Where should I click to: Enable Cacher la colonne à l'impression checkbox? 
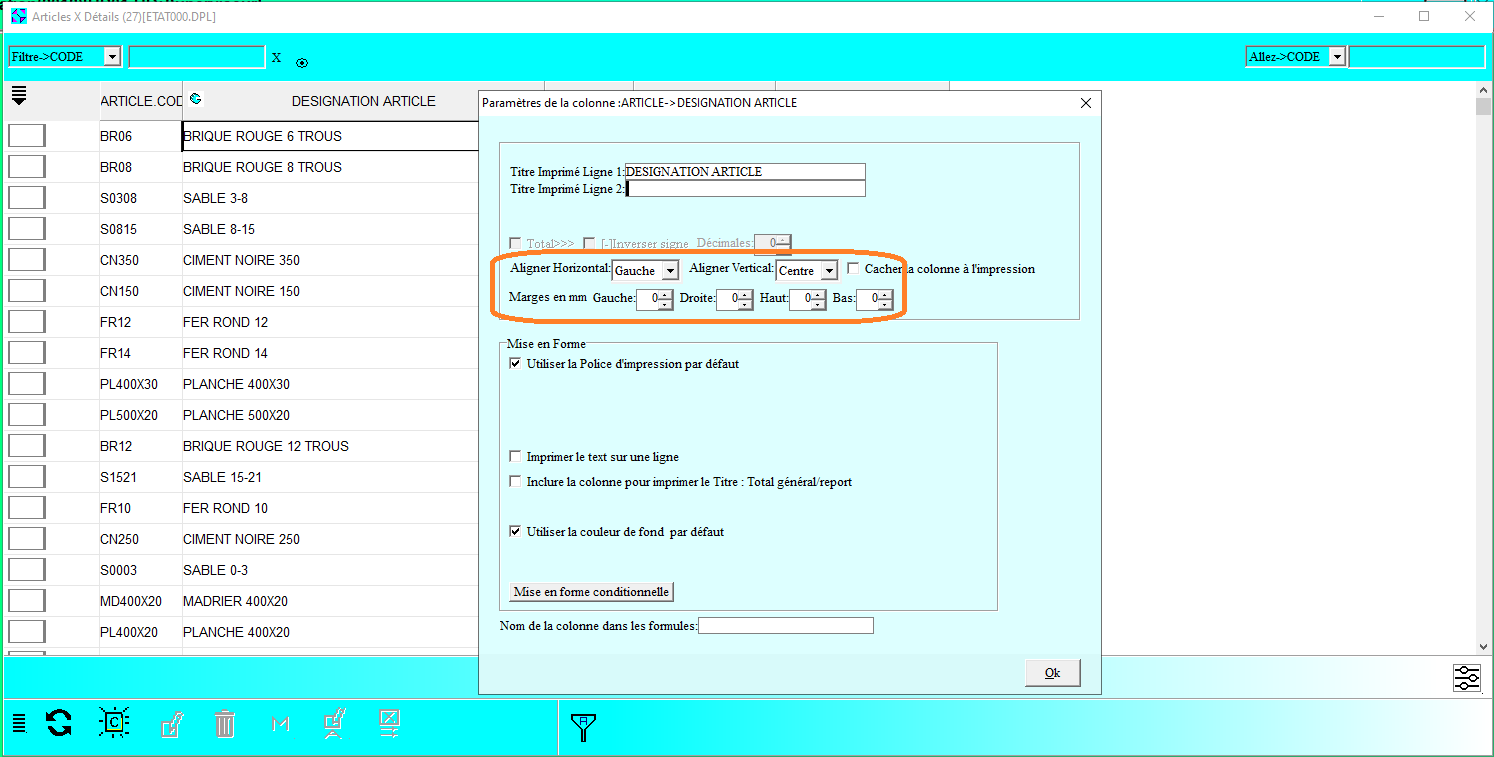point(853,269)
